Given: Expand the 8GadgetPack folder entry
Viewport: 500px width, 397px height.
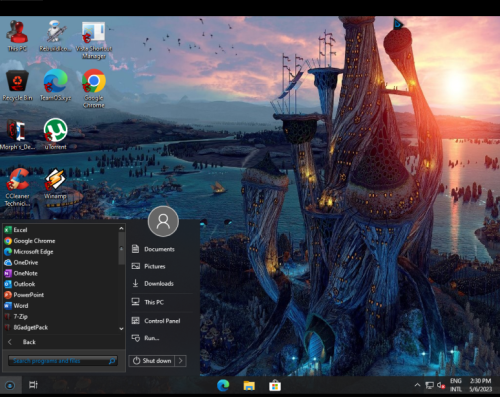Looking at the screenshot, I should (60, 327).
